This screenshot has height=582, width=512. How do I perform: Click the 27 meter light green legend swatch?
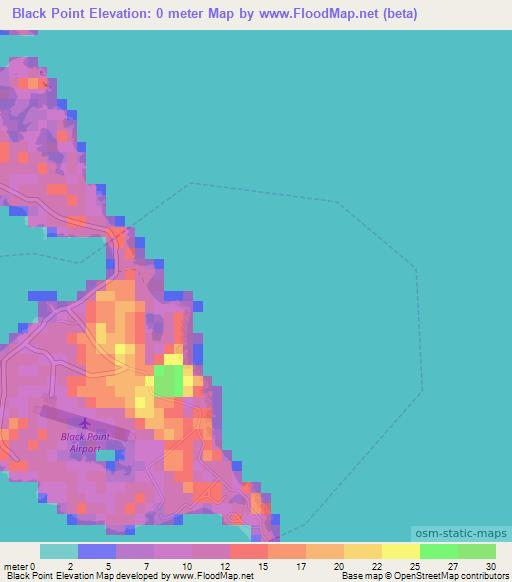point(477,551)
